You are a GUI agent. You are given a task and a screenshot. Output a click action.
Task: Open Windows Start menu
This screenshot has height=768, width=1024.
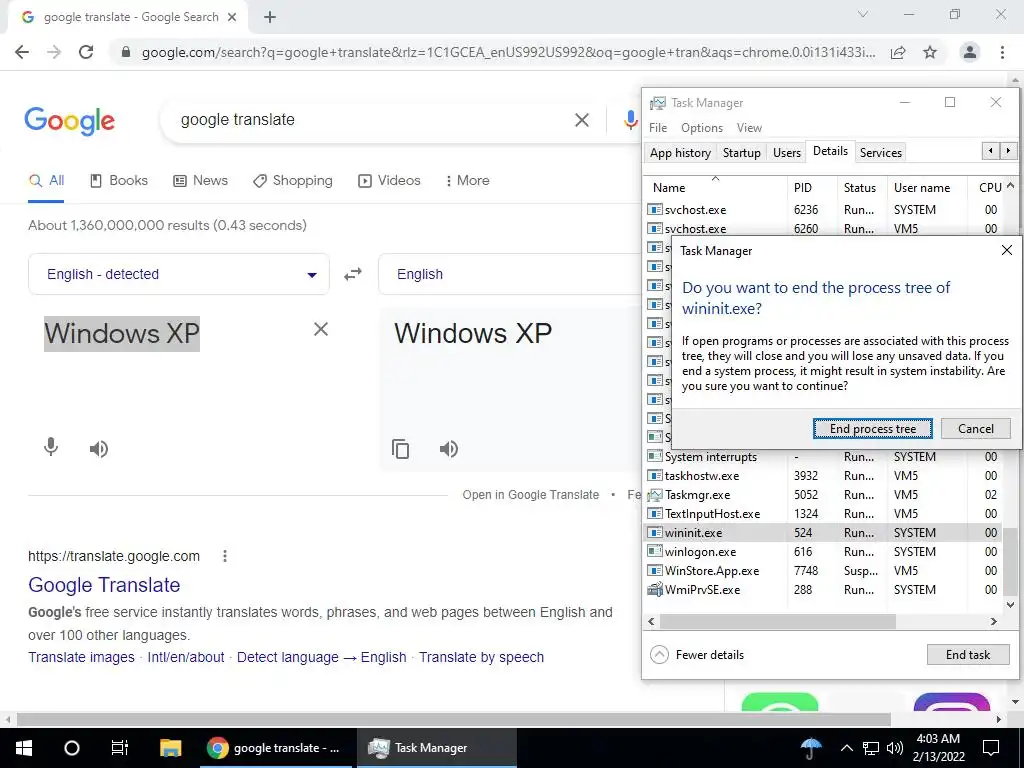click(24, 748)
